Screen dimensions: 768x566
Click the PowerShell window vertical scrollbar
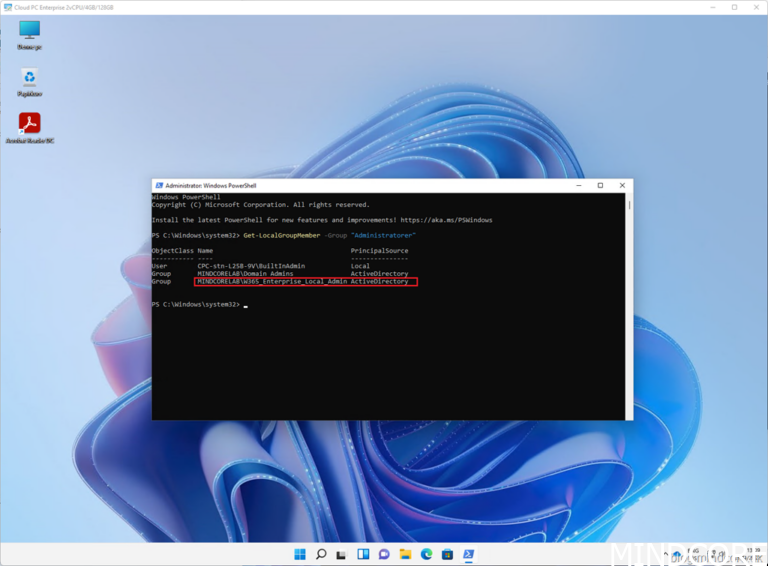click(x=628, y=300)
